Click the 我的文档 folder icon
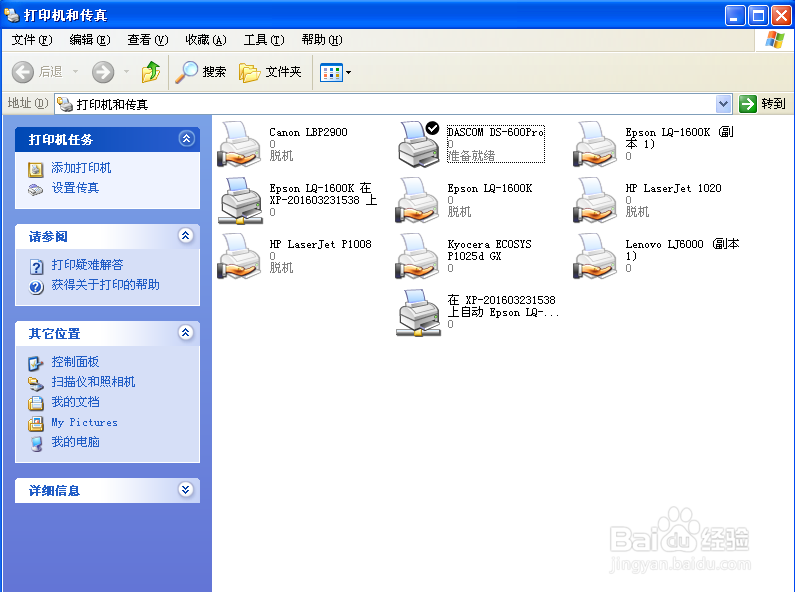 (x=35, y=403)
